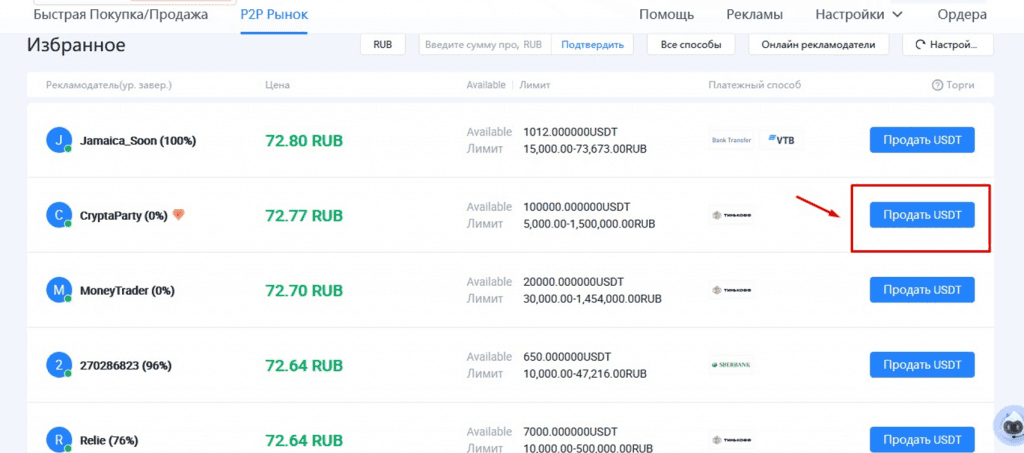The width and height of the screenshot is (1024, 453).
Task: Click the Sberbank payment logo
Action: click(x=731, y=365)
